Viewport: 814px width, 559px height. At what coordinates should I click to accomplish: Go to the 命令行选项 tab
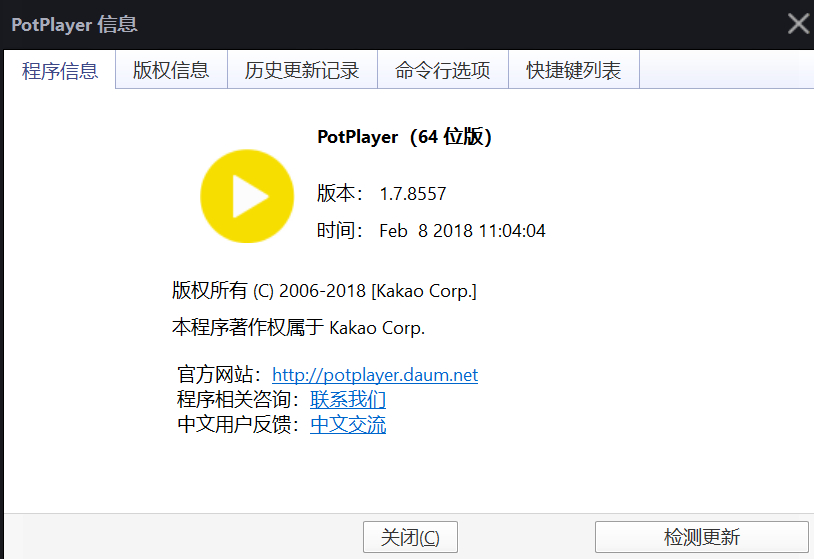[443, 70]
